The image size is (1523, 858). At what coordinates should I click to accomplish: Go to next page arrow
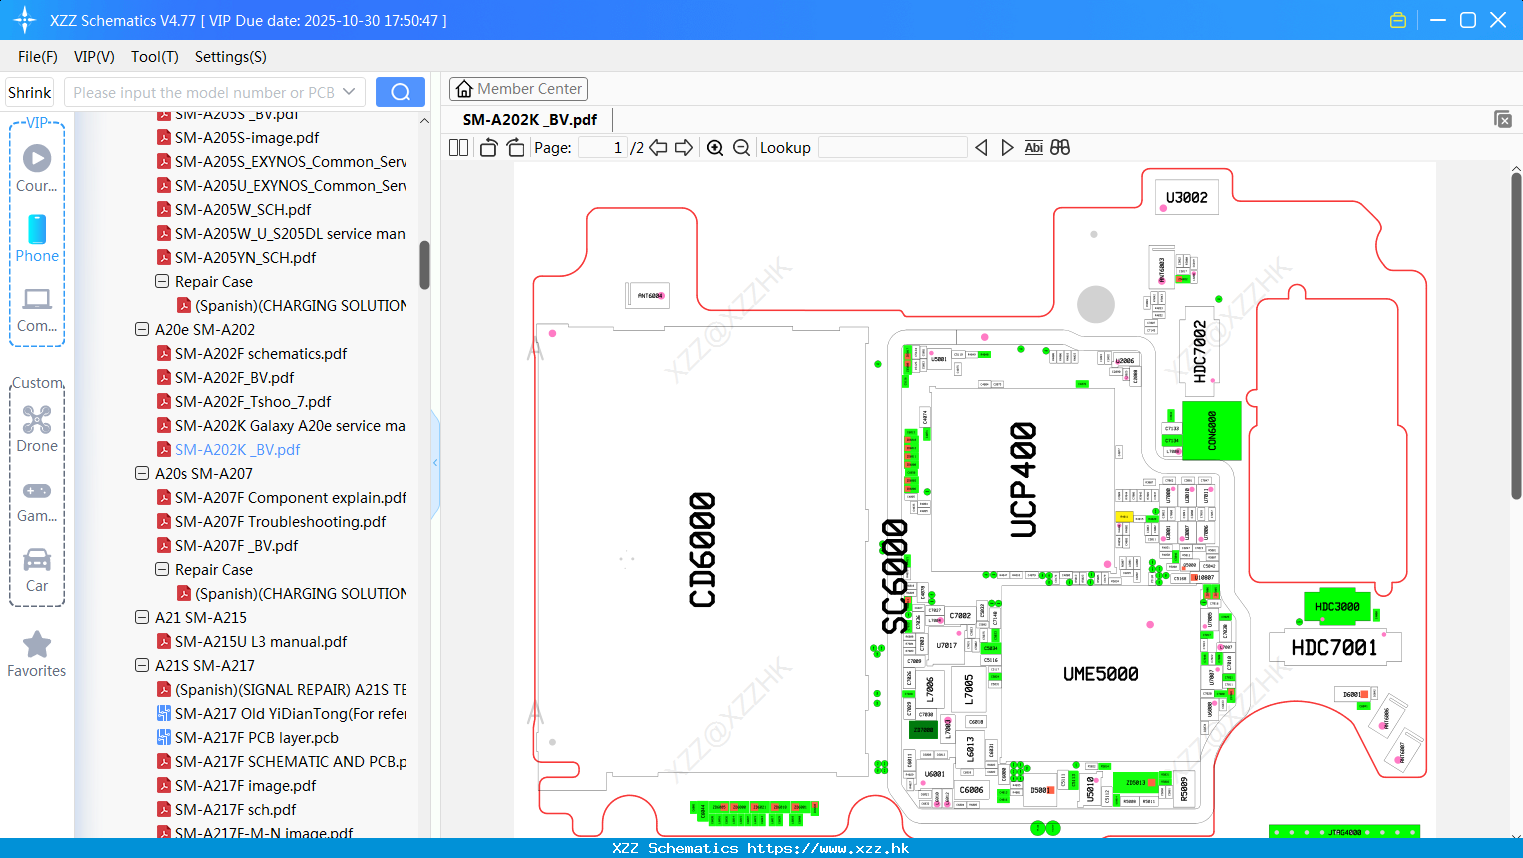(684, 147)
